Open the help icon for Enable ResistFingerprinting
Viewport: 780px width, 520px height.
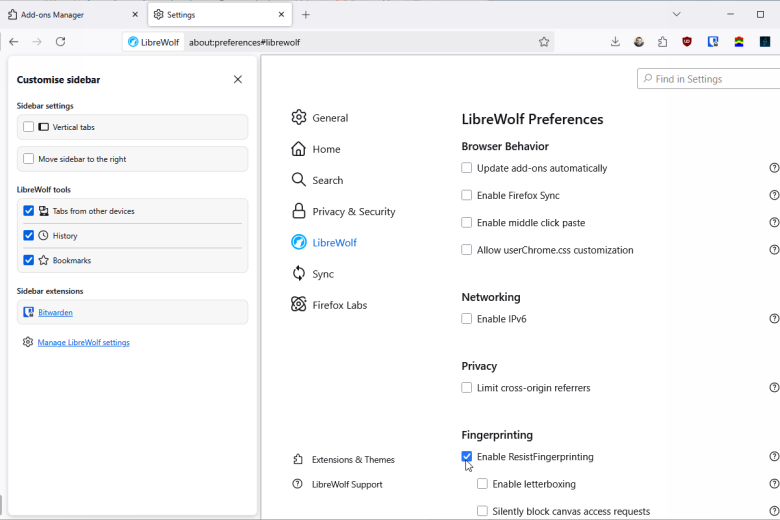[774, 456]
